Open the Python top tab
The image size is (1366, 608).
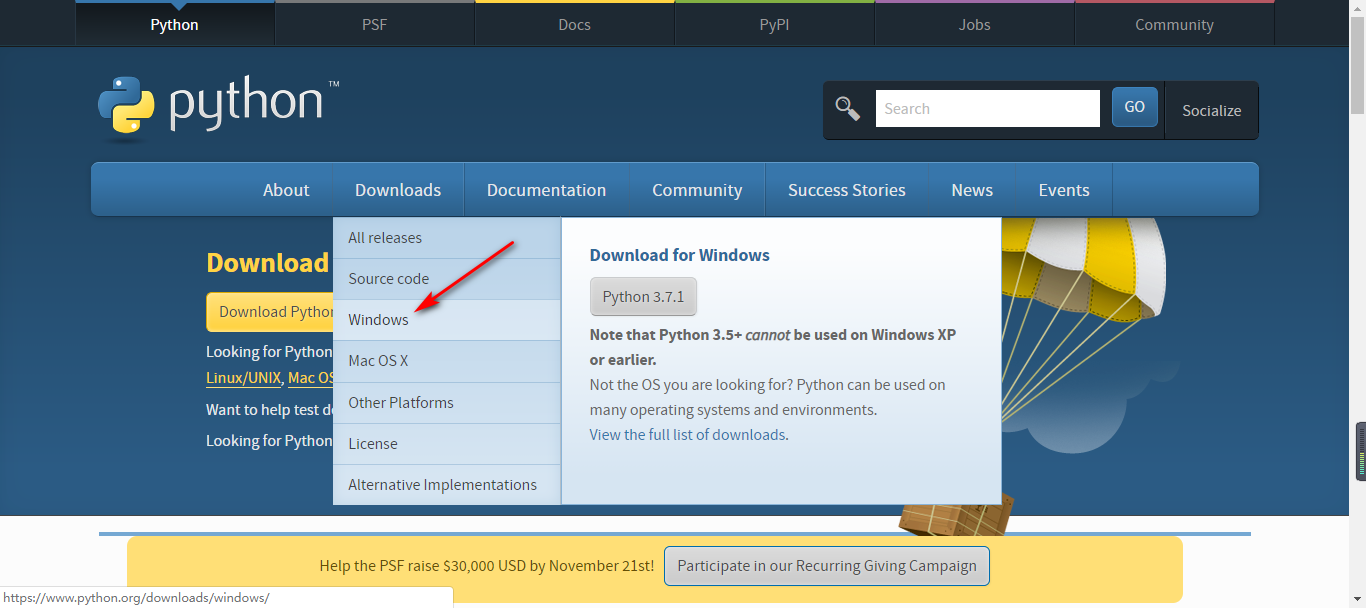(175, 24)
